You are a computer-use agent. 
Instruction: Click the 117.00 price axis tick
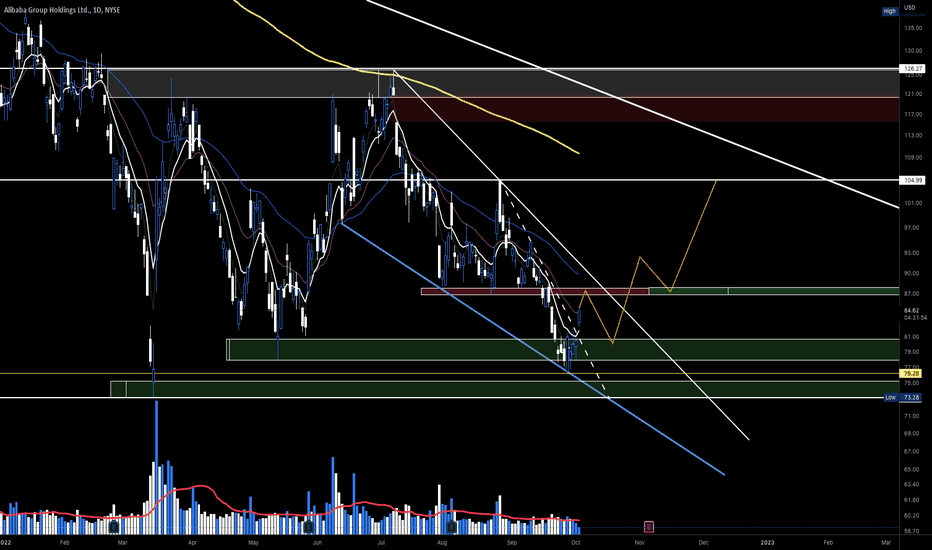pyautogui.click(x=912, y=114)
